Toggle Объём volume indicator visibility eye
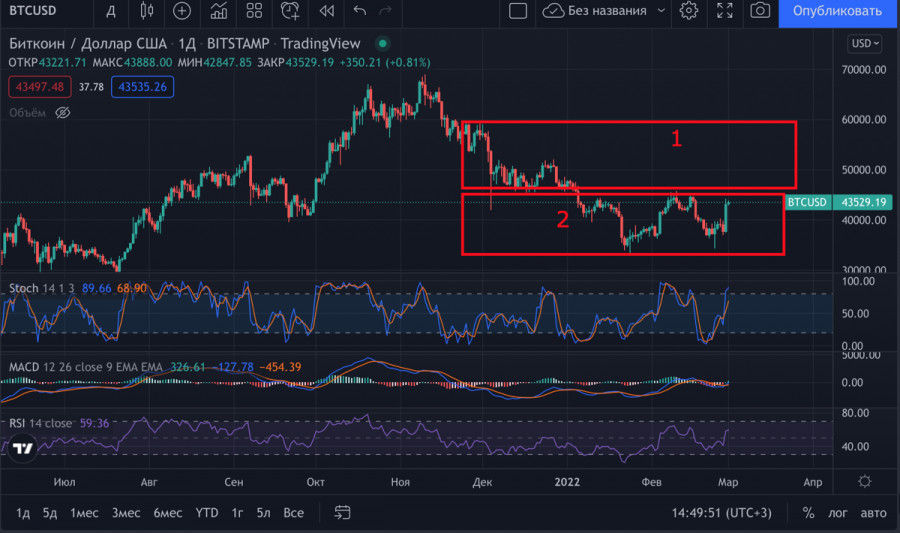Screen dimensions: 900x533 [x=63, y=113]
